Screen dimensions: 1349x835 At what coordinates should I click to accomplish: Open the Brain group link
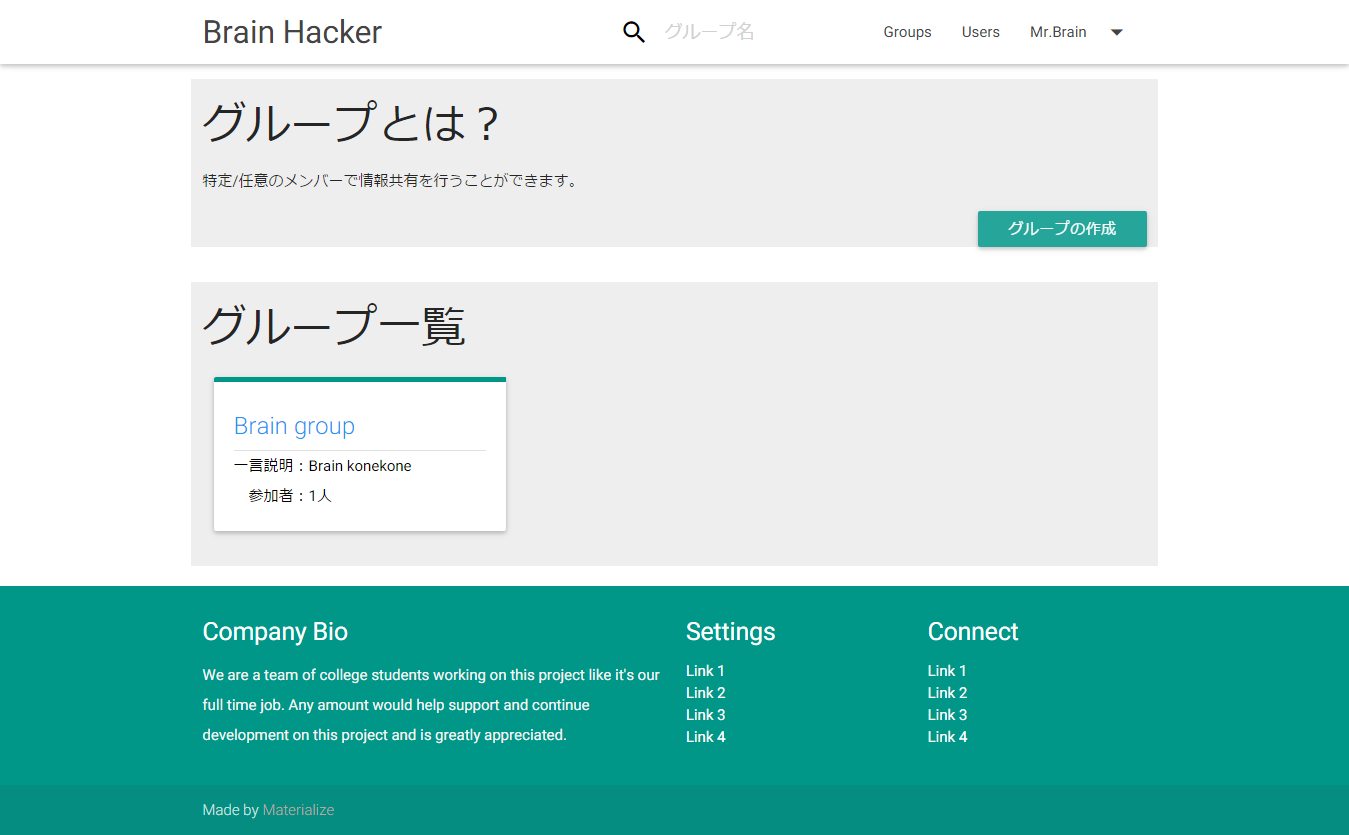coord(294,426)
